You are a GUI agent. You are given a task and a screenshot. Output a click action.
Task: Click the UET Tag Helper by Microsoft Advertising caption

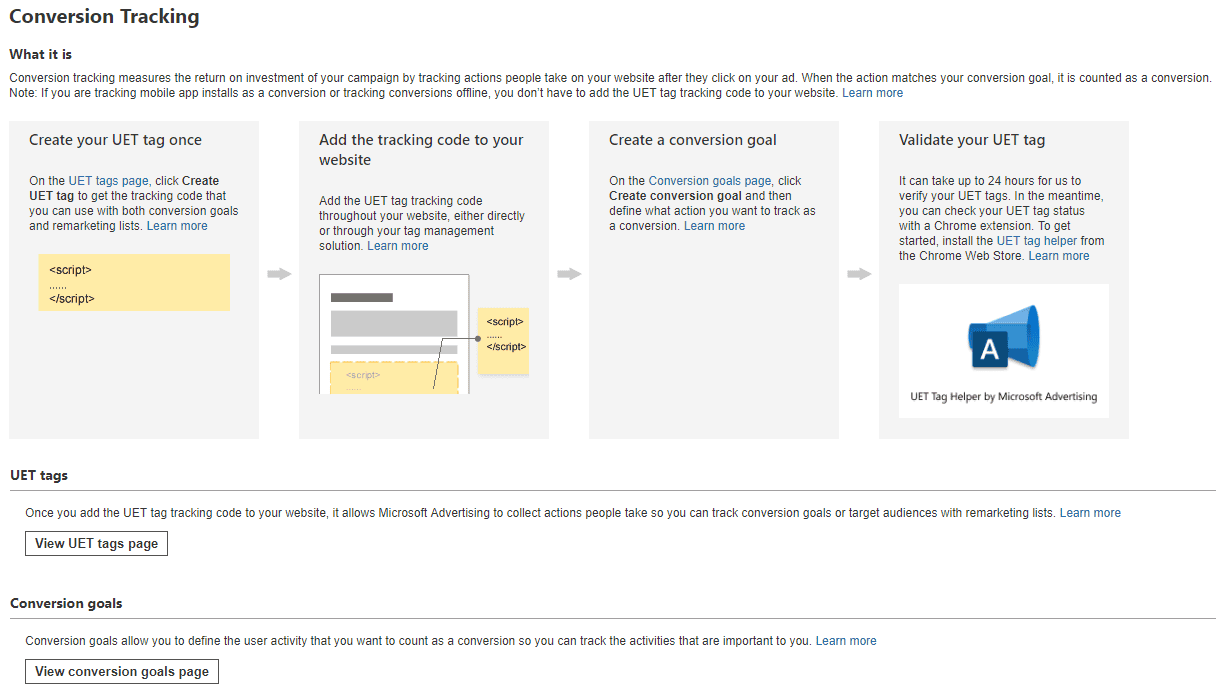point(1004,397)
